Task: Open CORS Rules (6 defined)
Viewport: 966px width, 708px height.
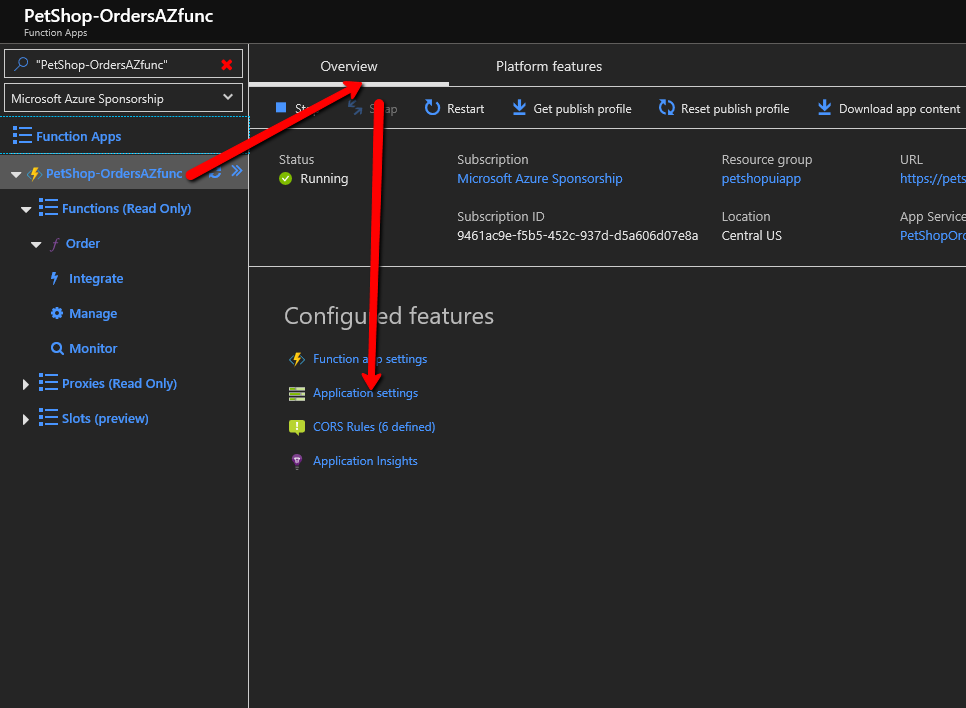Action: 374,426
